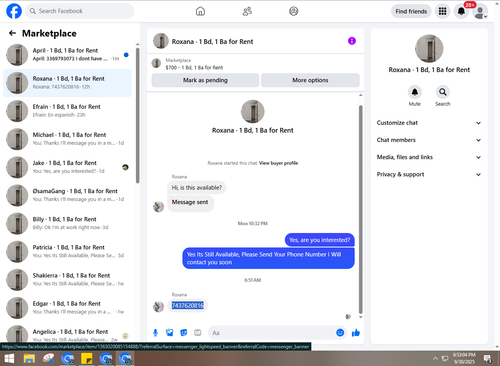
Task: Expand the Privacy & support section
Action: click(429, 174)
